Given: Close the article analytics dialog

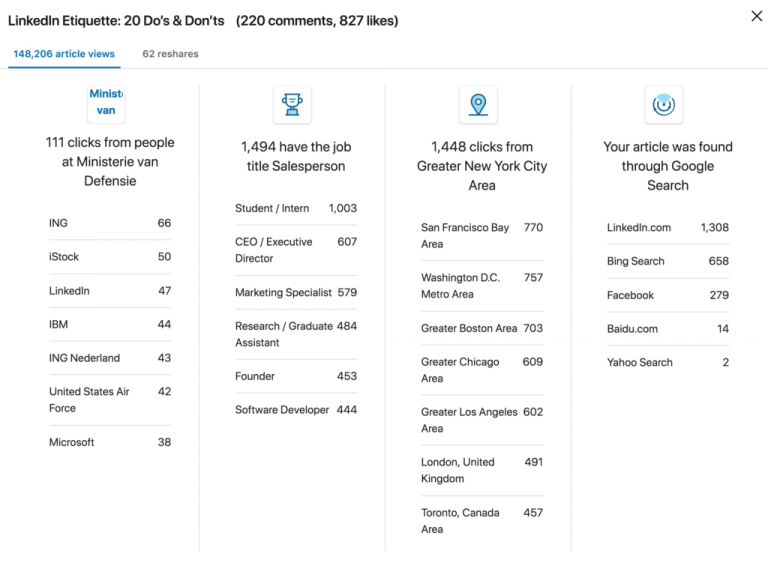Looking at the screenshot, I should [x=756, y=16].
